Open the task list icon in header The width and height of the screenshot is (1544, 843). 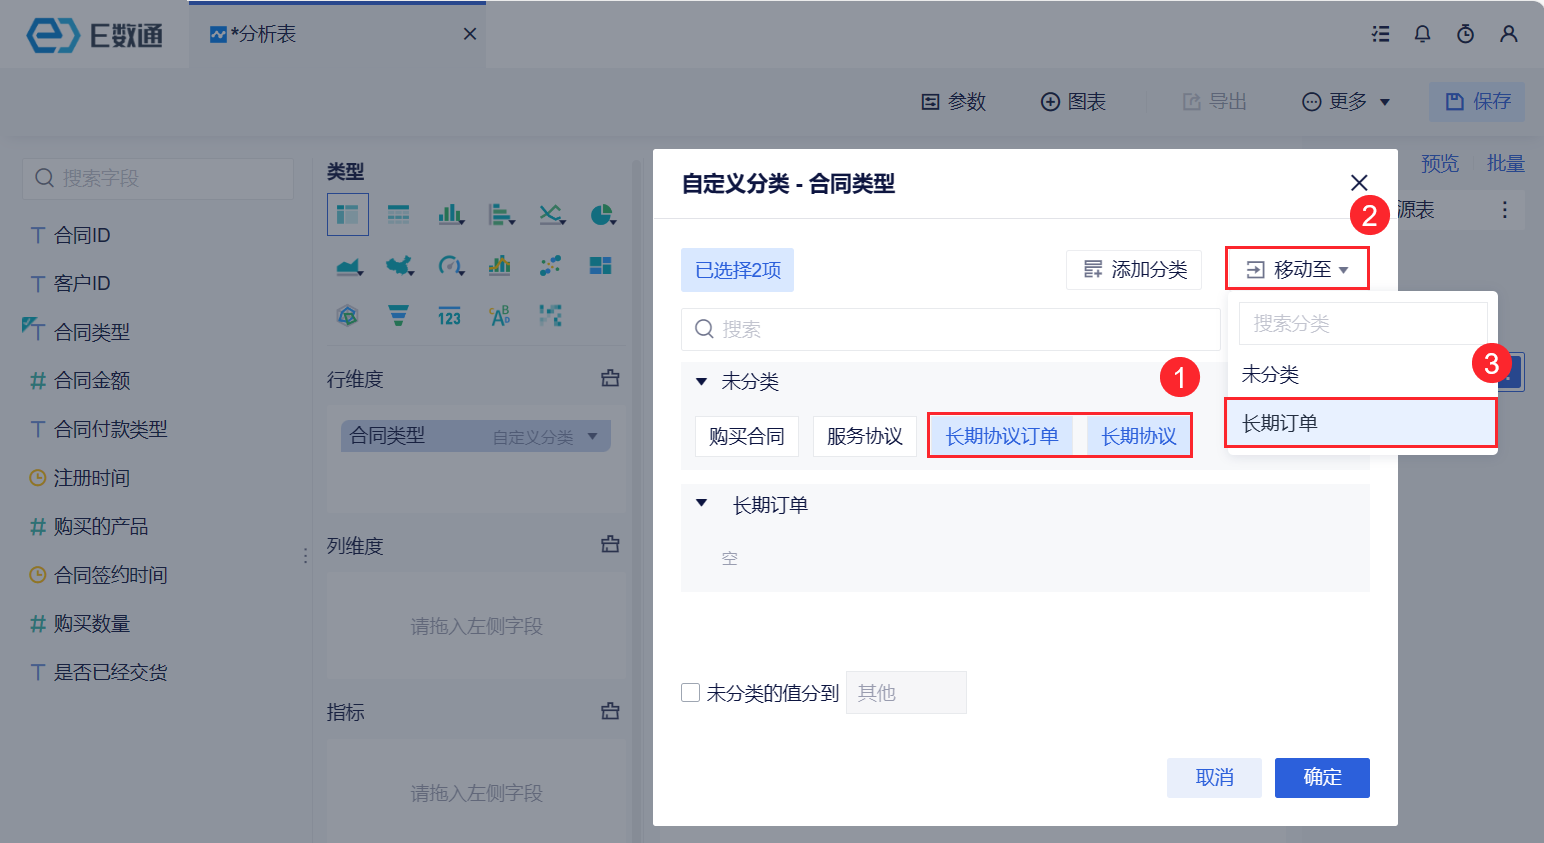pos(1380,34)
